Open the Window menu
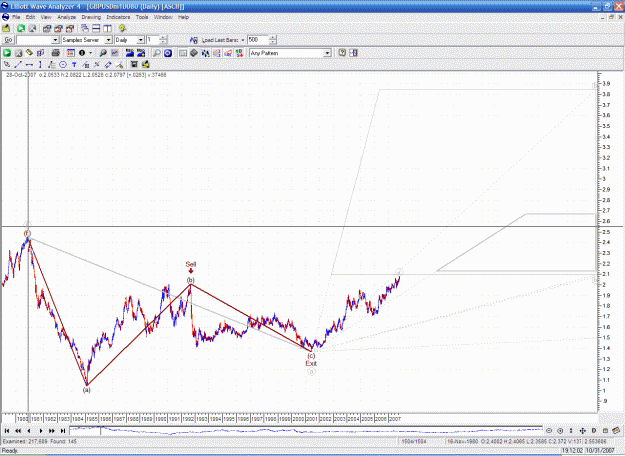This screenshot has width=625, height=456. point(163,17)
